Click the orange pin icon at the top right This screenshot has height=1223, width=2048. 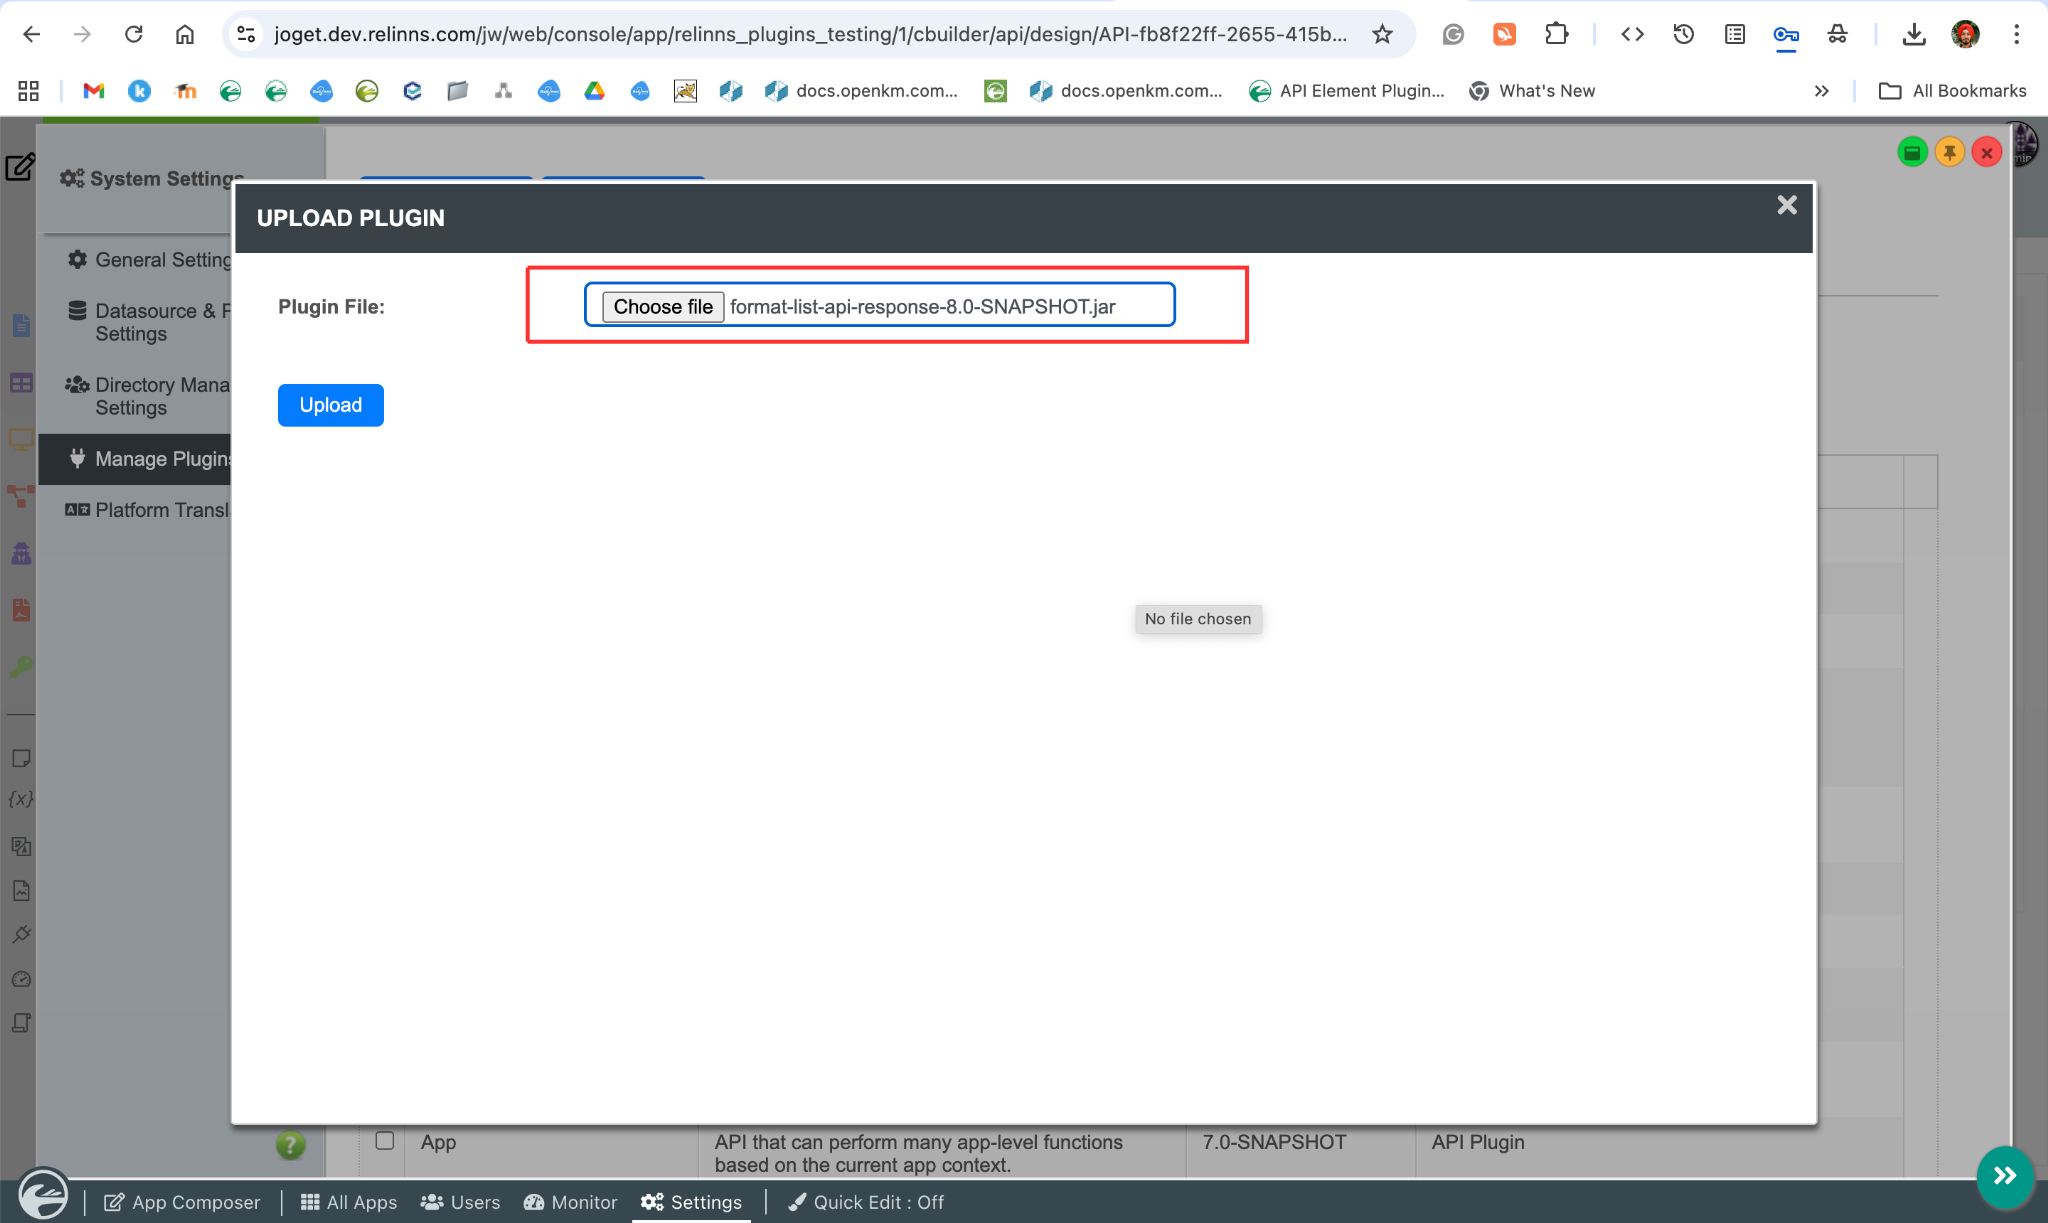click(1949, 152)
